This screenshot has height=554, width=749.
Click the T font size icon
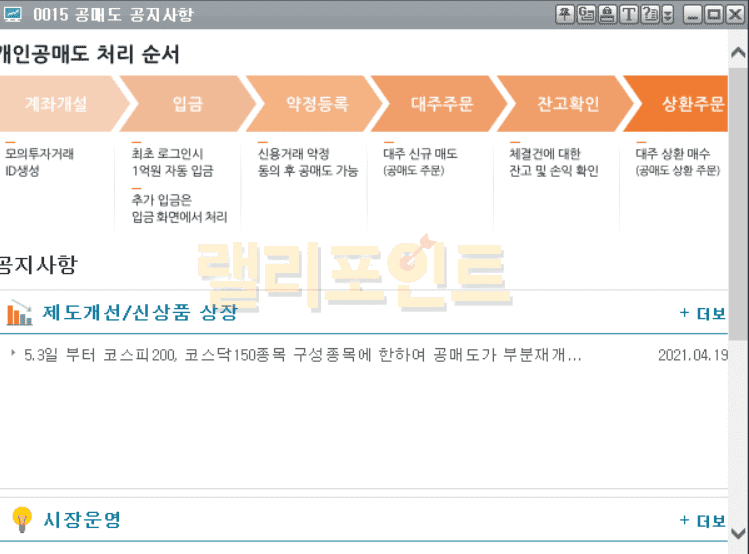(x=628, y=14)
